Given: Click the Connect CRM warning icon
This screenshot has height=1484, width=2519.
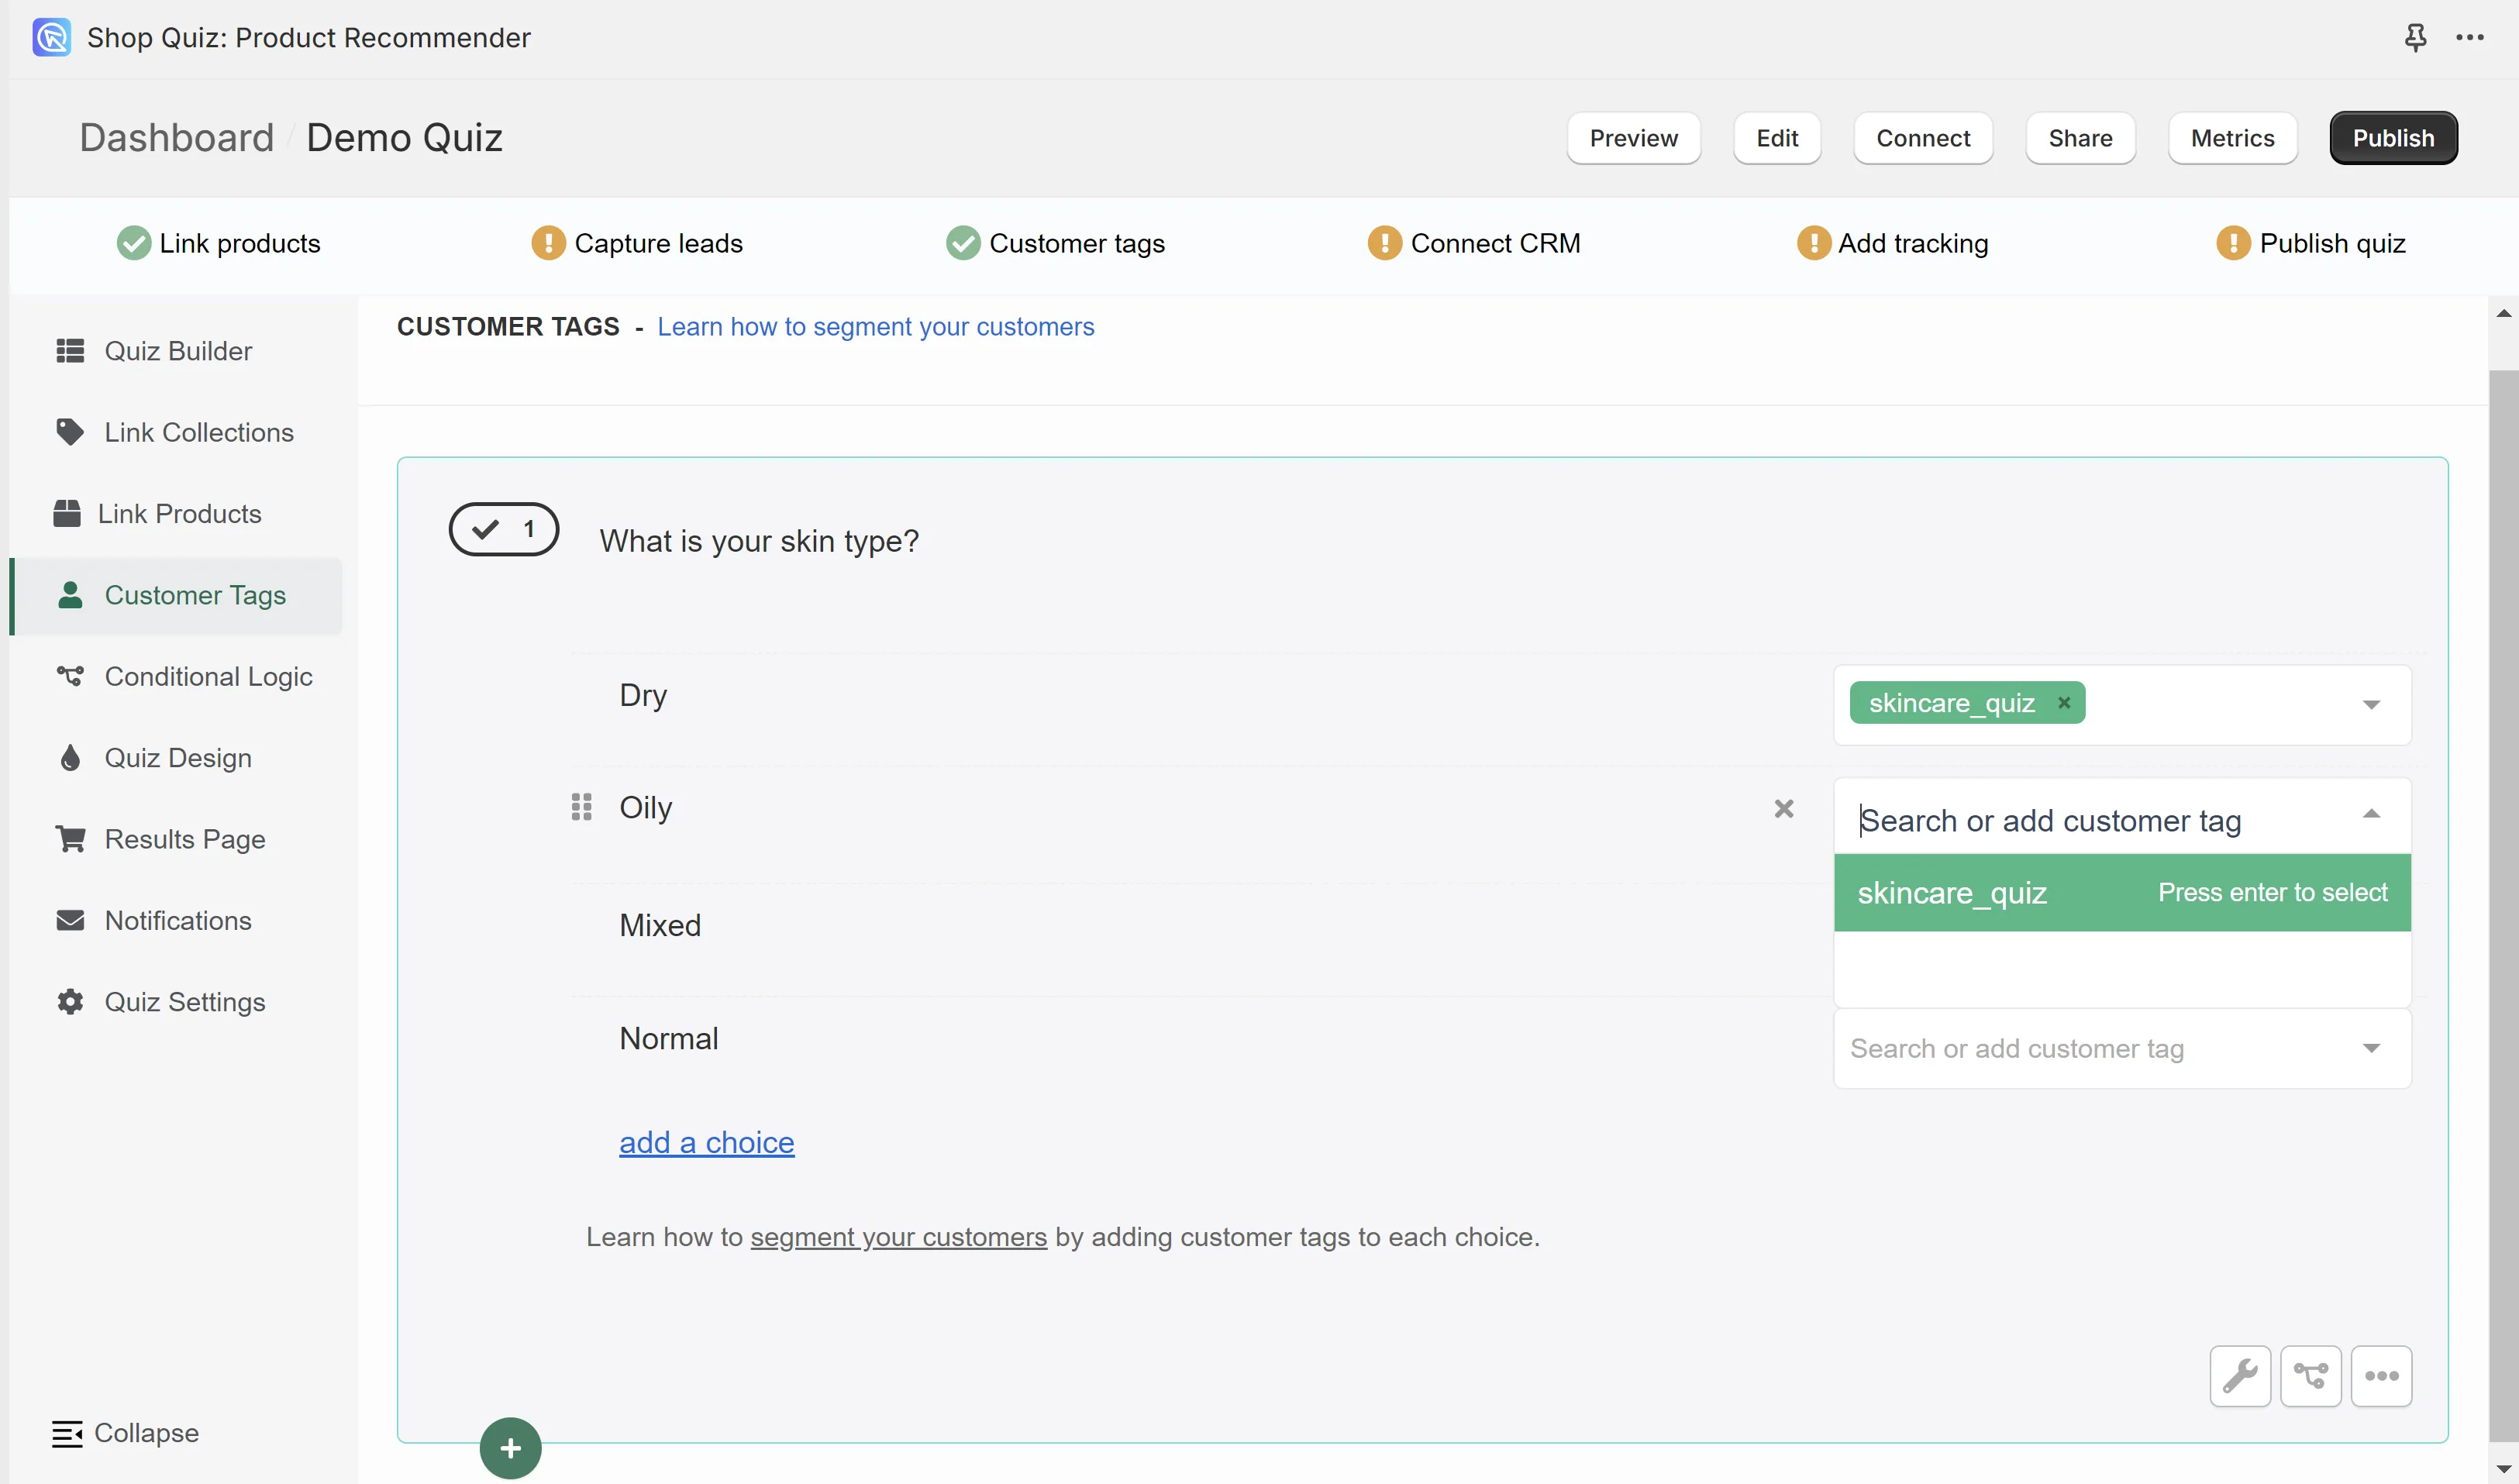Looking at the screenshot, I should (1384, 243).
